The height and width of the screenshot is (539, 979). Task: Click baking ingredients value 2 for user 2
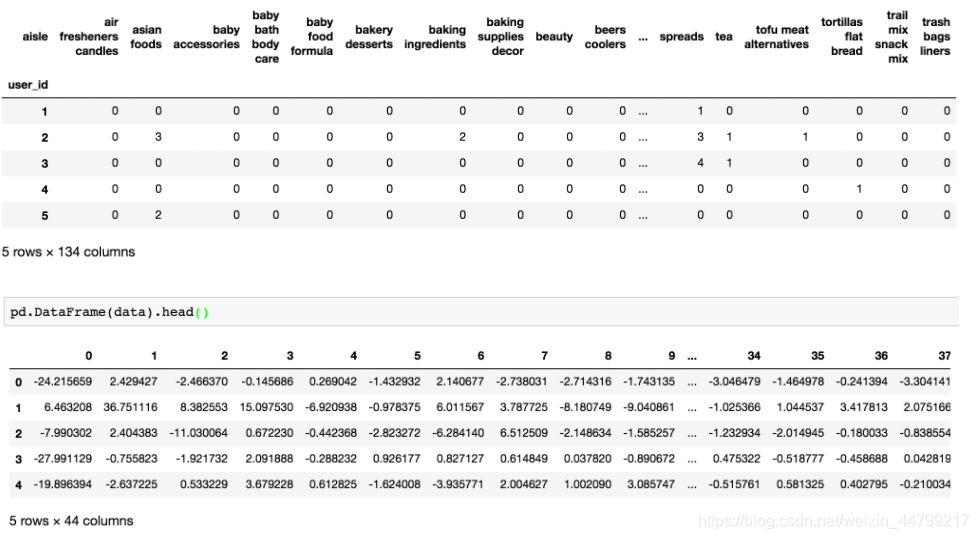point(463,137)
